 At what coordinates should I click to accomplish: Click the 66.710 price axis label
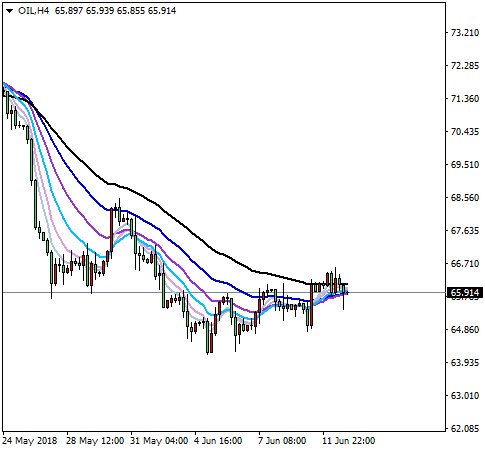(x=465, y=264)
